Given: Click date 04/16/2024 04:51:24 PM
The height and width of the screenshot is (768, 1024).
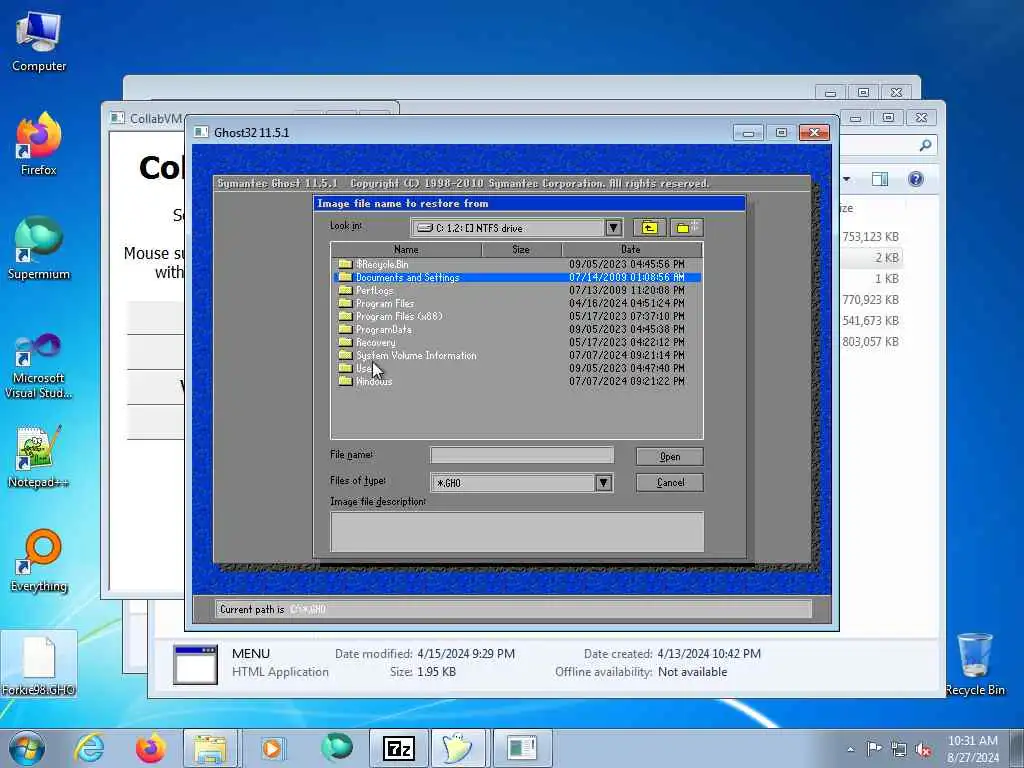Looking at the screenshot, I should coord(626,303).
